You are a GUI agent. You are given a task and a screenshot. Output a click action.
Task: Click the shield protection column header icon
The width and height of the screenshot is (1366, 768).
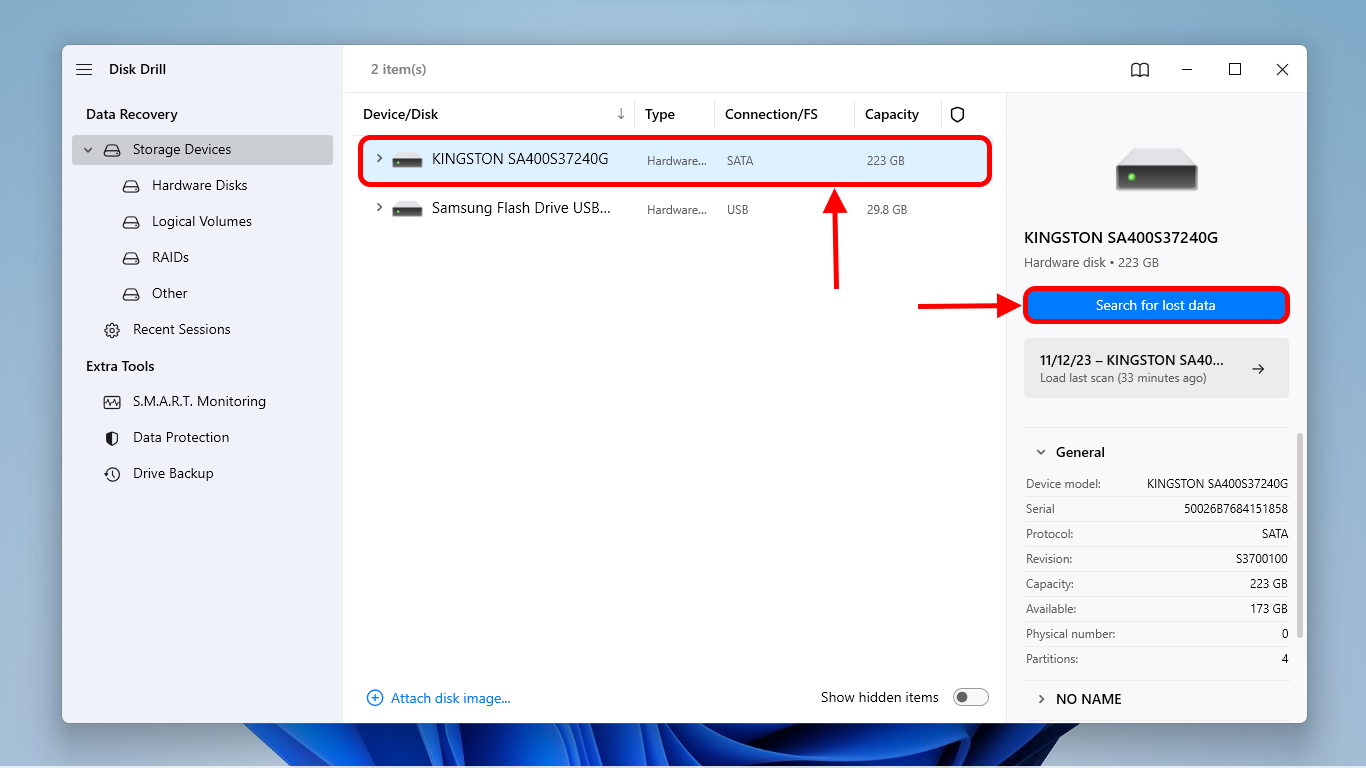point(957,114)
